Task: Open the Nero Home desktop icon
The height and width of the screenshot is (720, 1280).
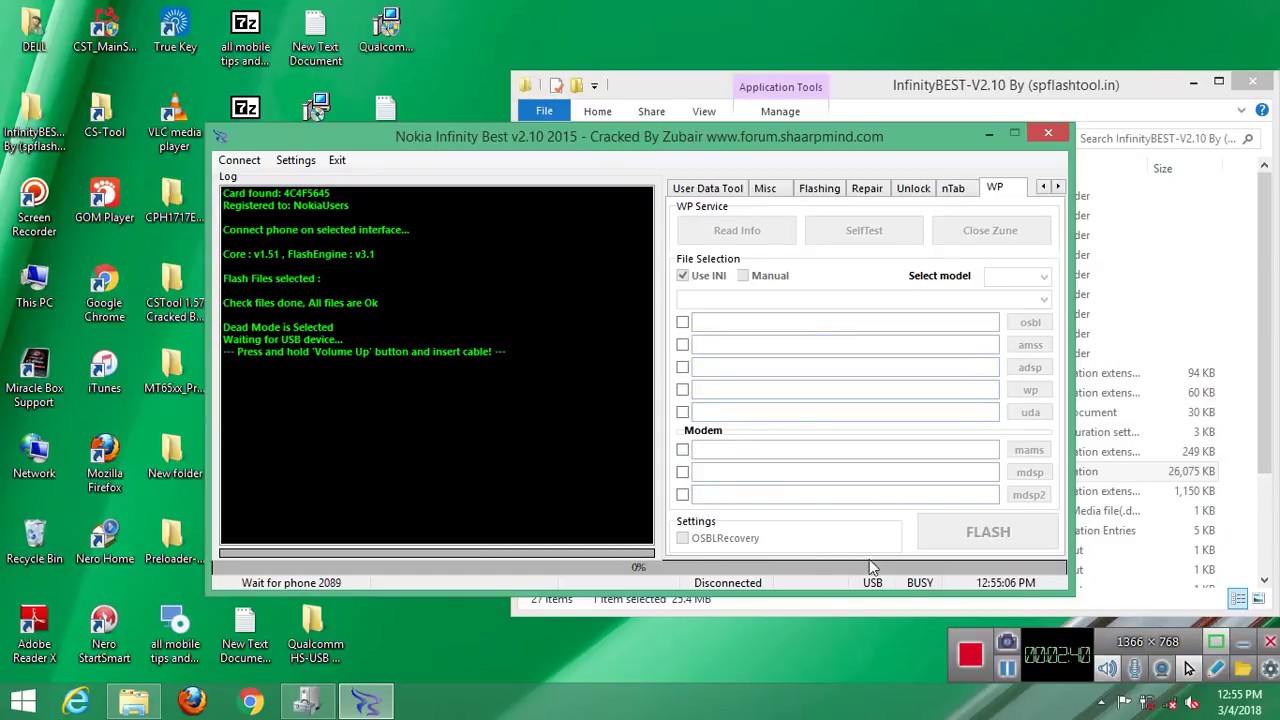Action: pos(104,542)
